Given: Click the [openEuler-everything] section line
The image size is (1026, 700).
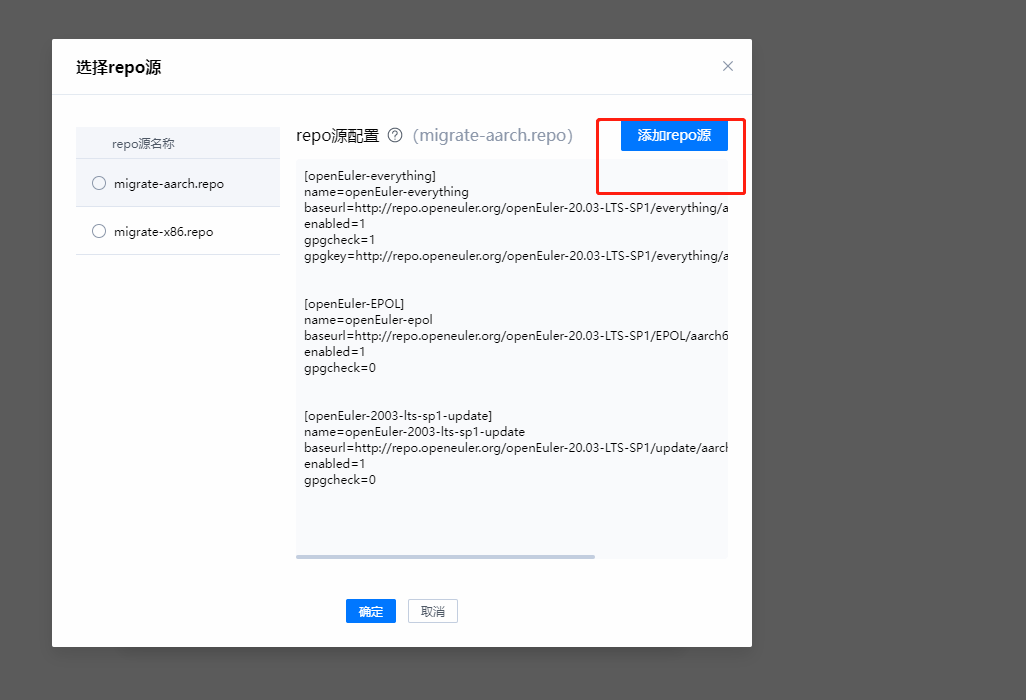Looking at the screenshot, I should [370, 176].
